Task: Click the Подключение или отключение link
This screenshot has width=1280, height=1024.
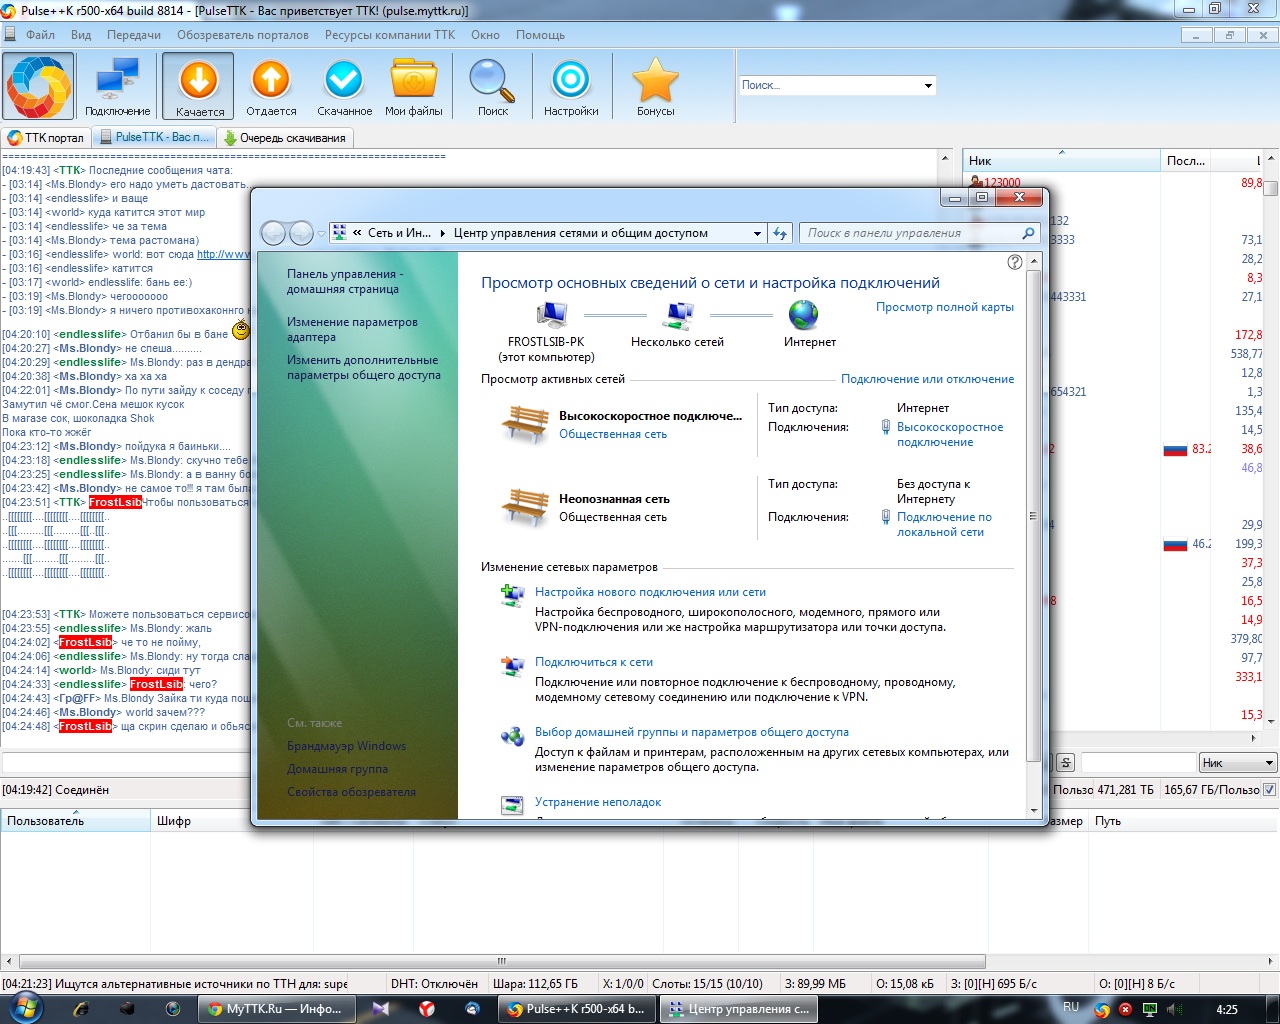Action: (927, 379)
